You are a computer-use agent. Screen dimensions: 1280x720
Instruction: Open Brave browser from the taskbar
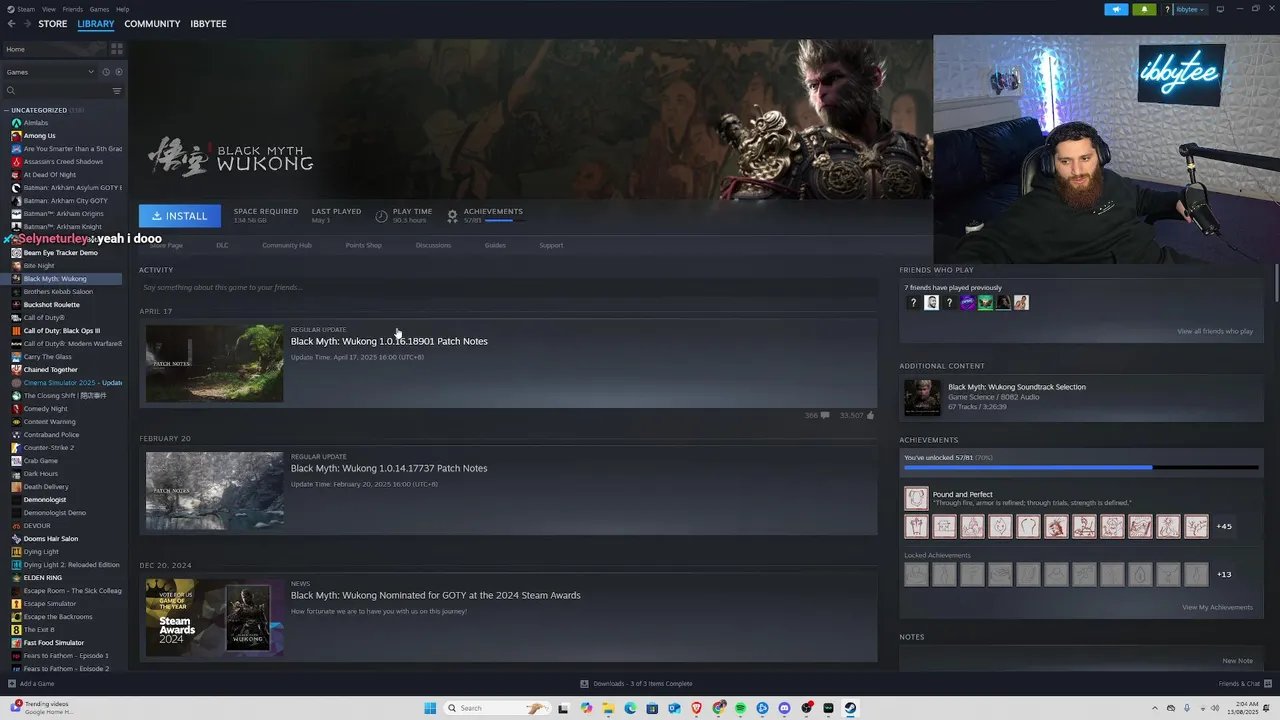[696, 708]
